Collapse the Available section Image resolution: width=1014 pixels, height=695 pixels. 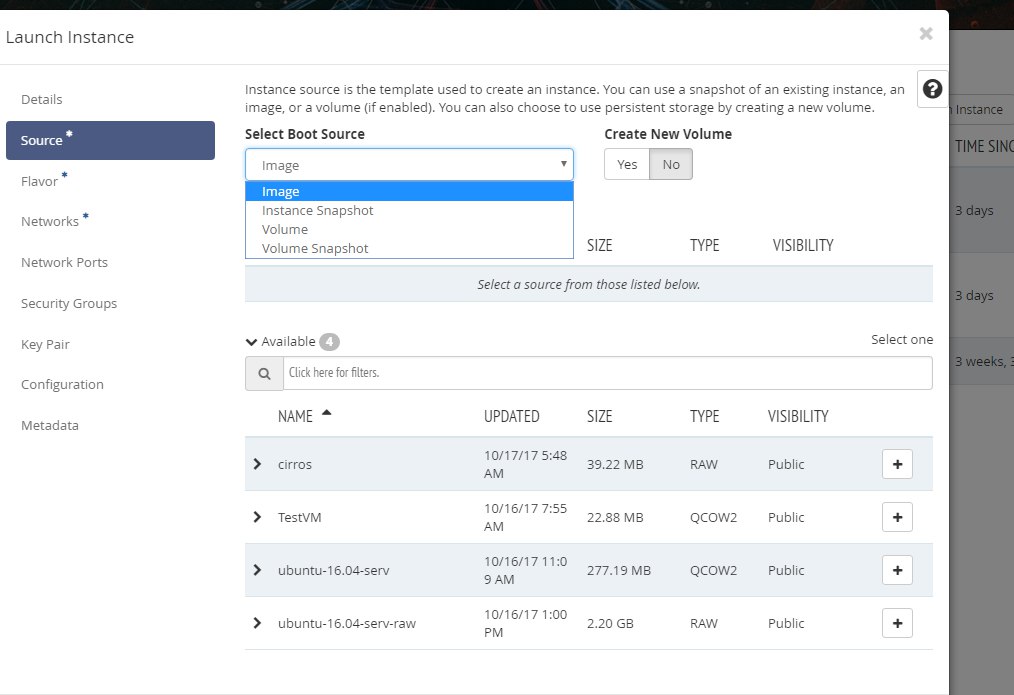251,342
